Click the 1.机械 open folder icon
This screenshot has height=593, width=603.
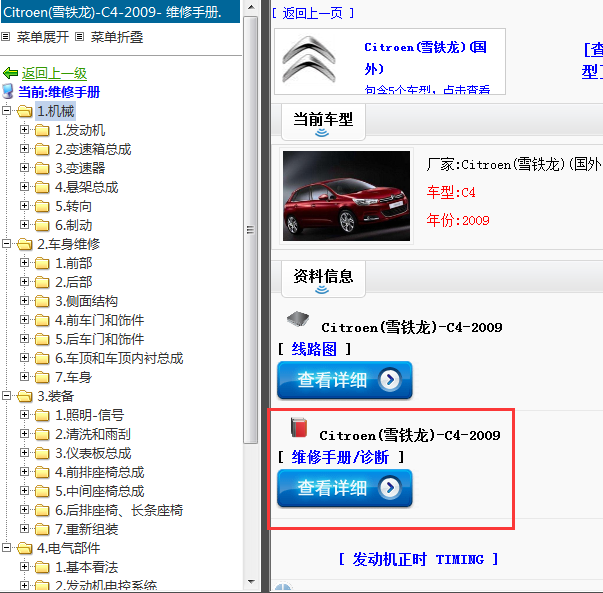tap(25, 111)
